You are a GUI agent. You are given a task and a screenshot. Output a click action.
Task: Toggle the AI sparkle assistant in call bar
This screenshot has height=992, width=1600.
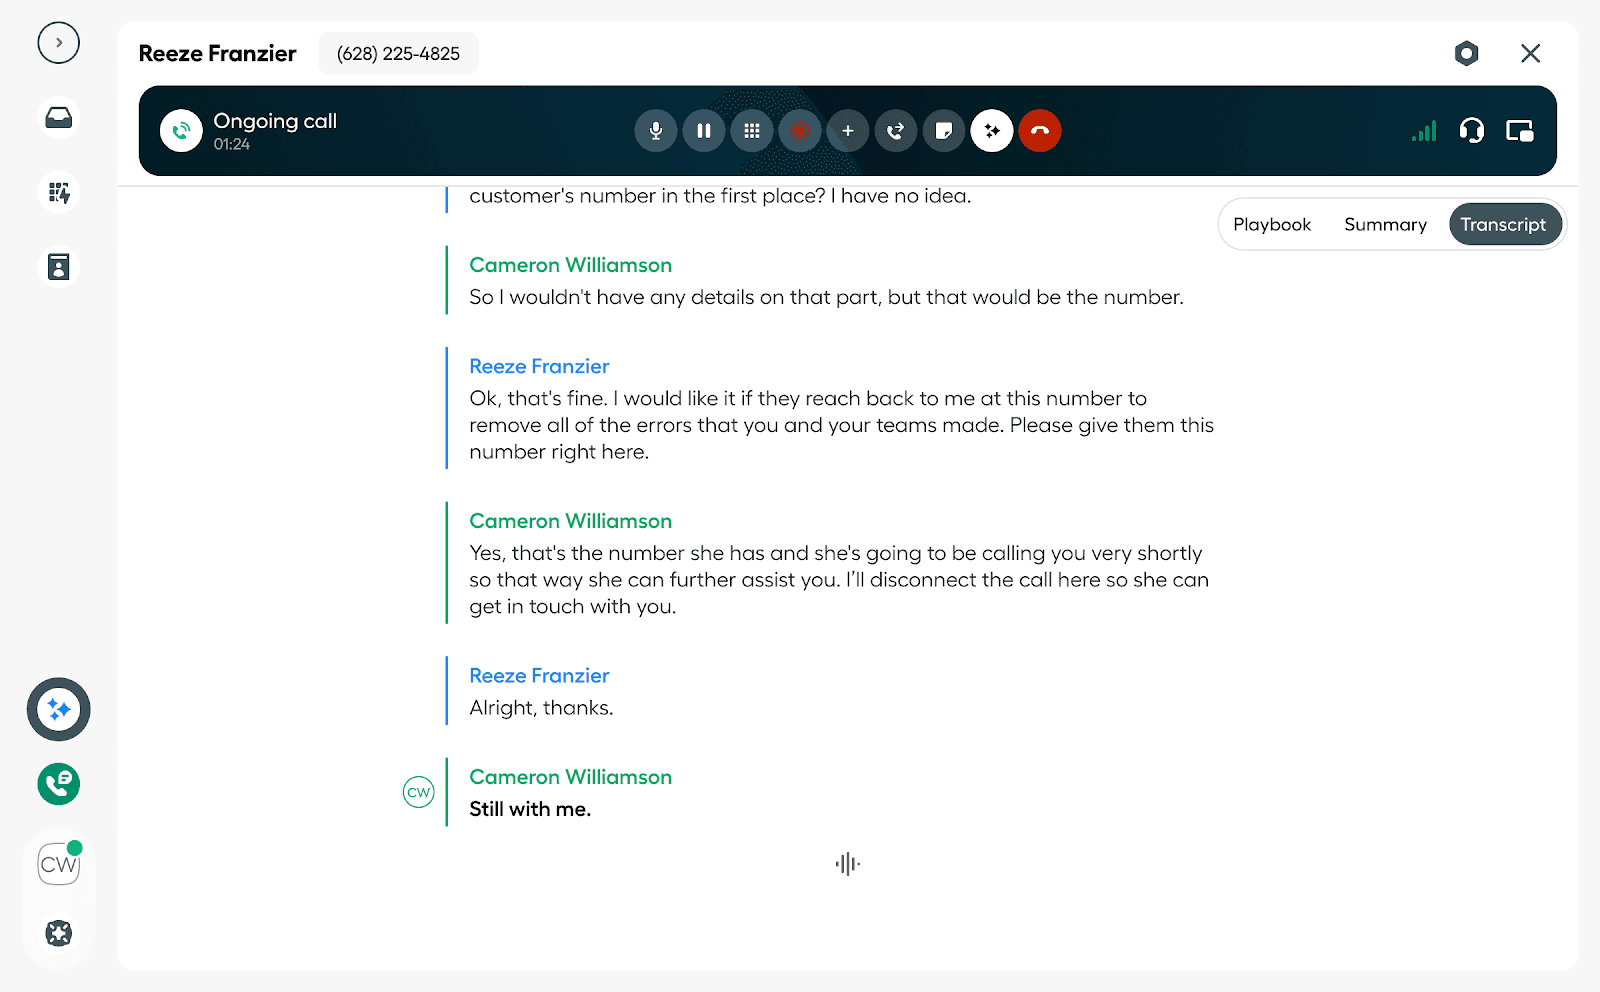(x=992, y=131)
